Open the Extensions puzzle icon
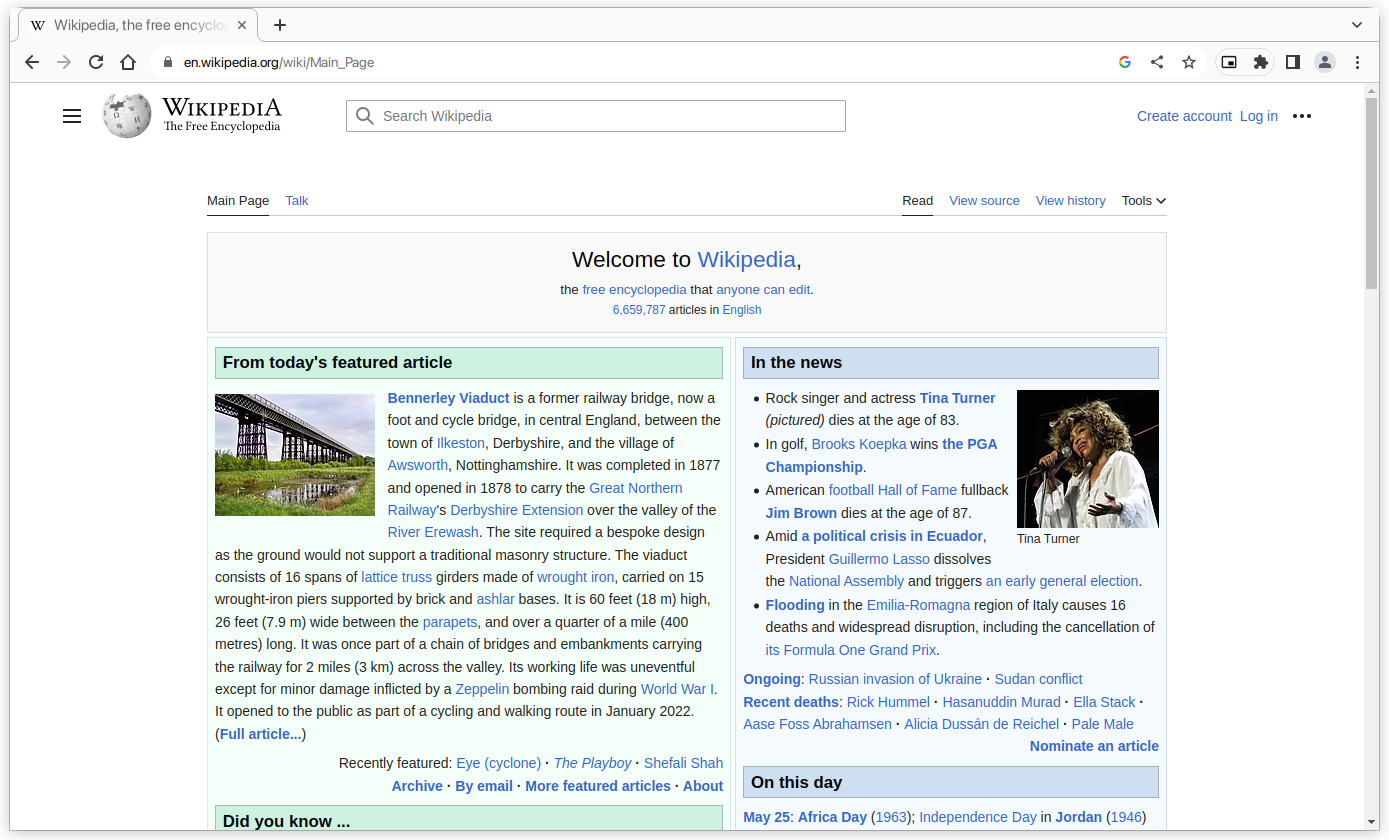This screenshot has width=1389, height=840. click(1261, 62)
